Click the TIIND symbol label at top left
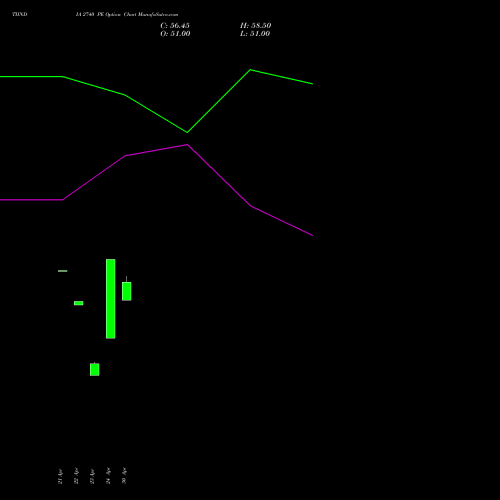This screenshot has height=500, width=500. click(20, 14)
